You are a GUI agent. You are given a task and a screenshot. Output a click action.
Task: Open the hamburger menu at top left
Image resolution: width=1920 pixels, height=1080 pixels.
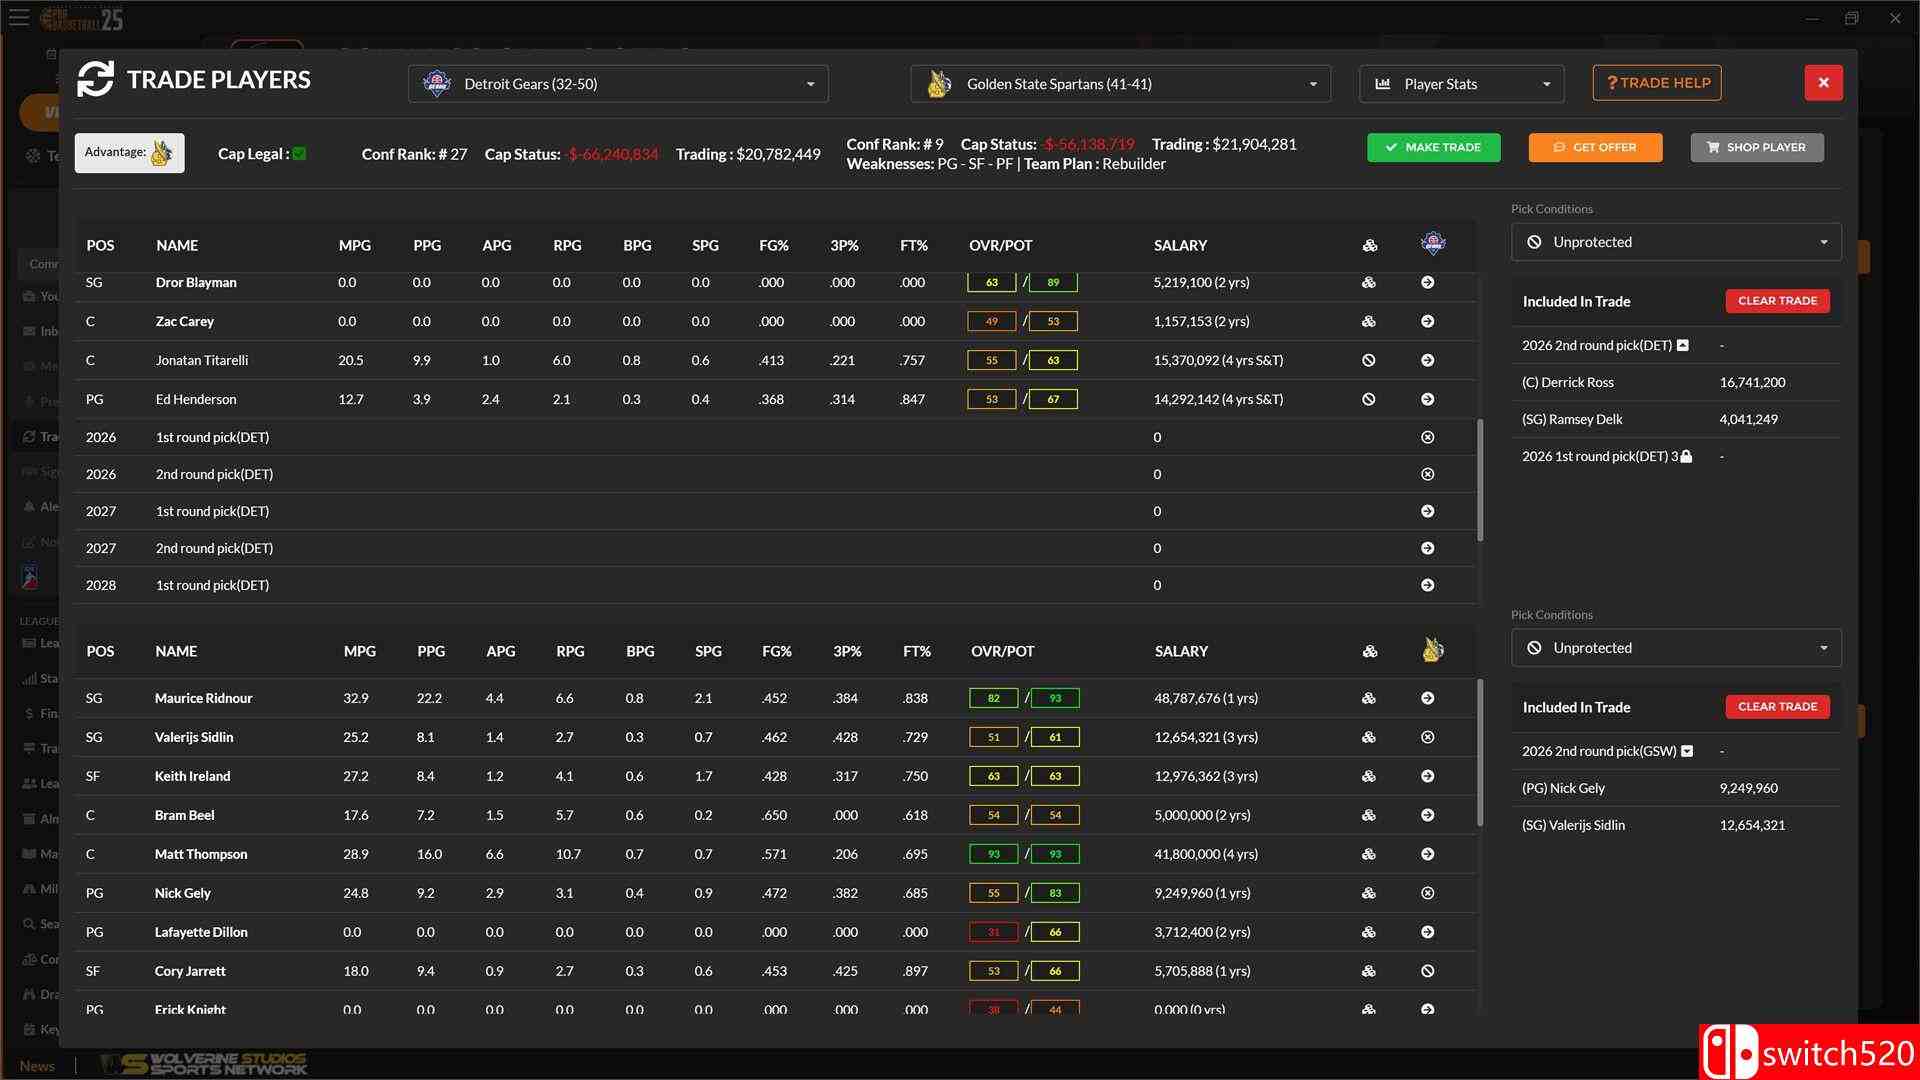coord(19,18)
